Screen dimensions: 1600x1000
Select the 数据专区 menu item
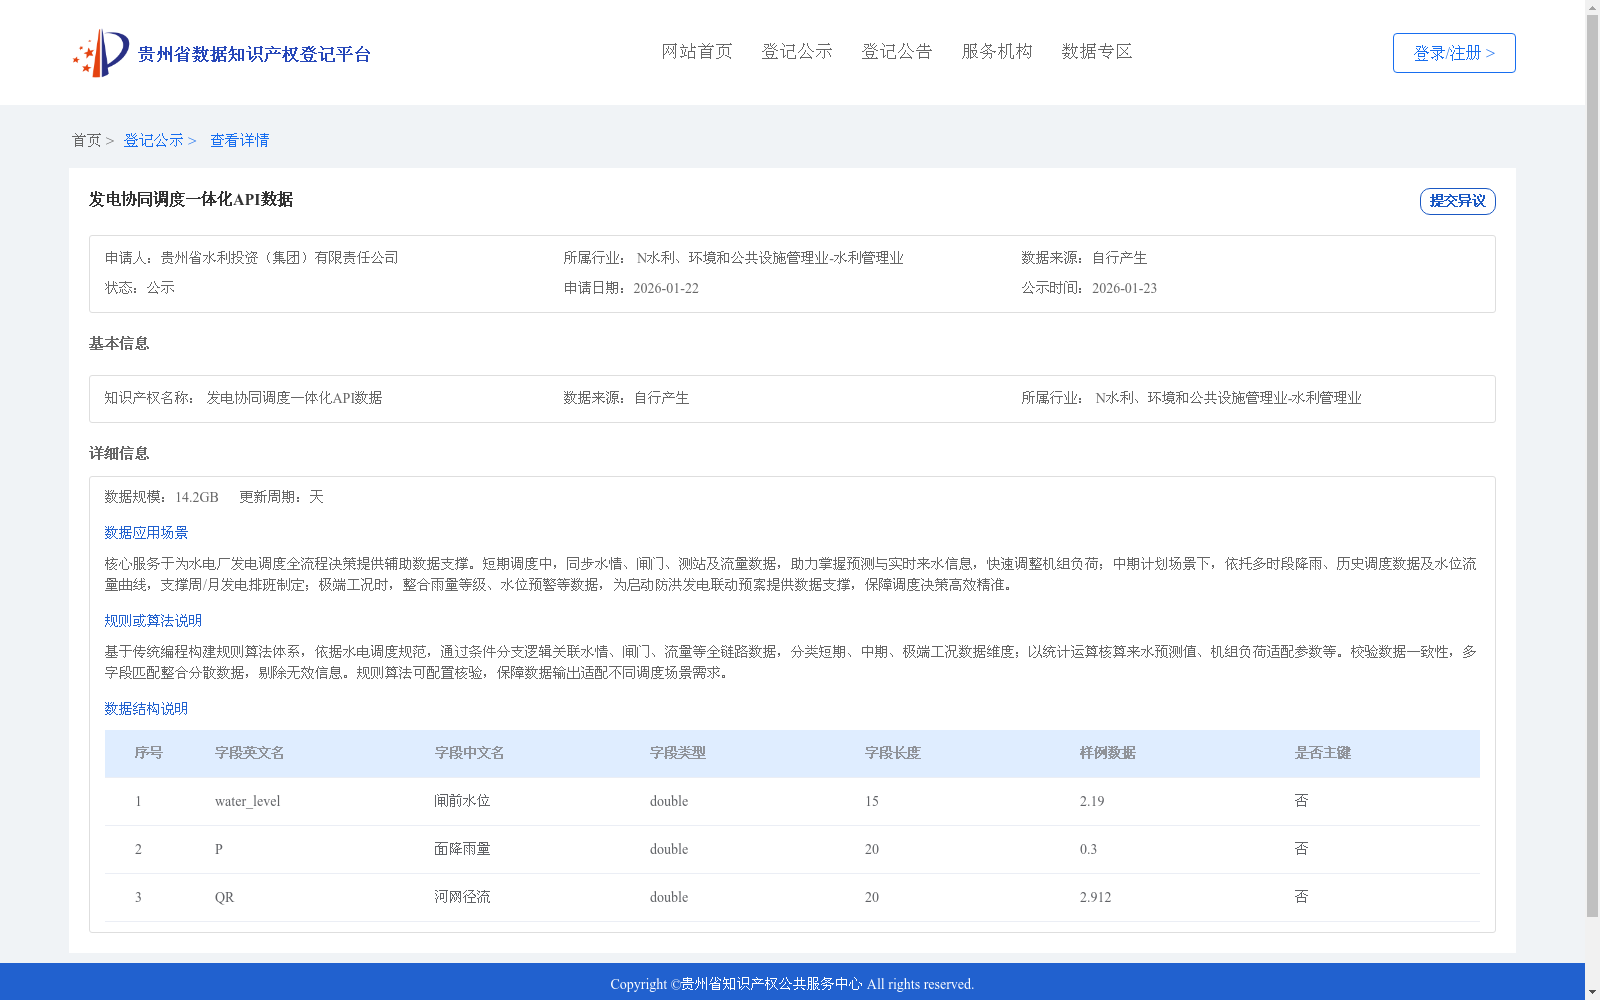tap(1097, 52)
